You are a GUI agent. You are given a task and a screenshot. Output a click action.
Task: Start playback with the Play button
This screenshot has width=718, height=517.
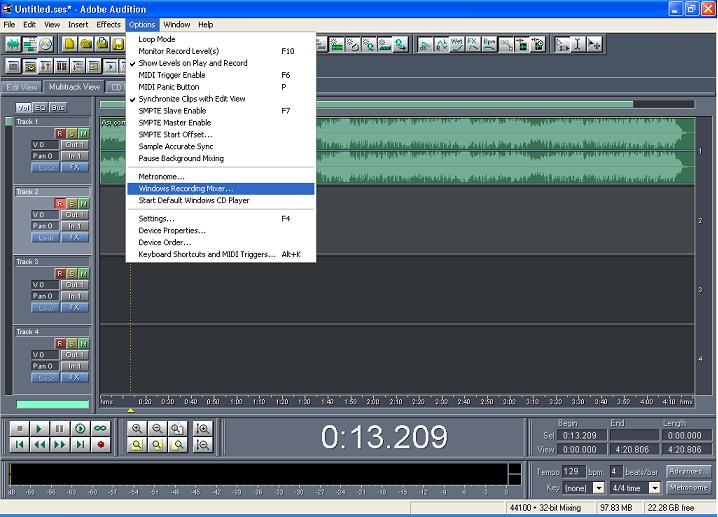39,429
